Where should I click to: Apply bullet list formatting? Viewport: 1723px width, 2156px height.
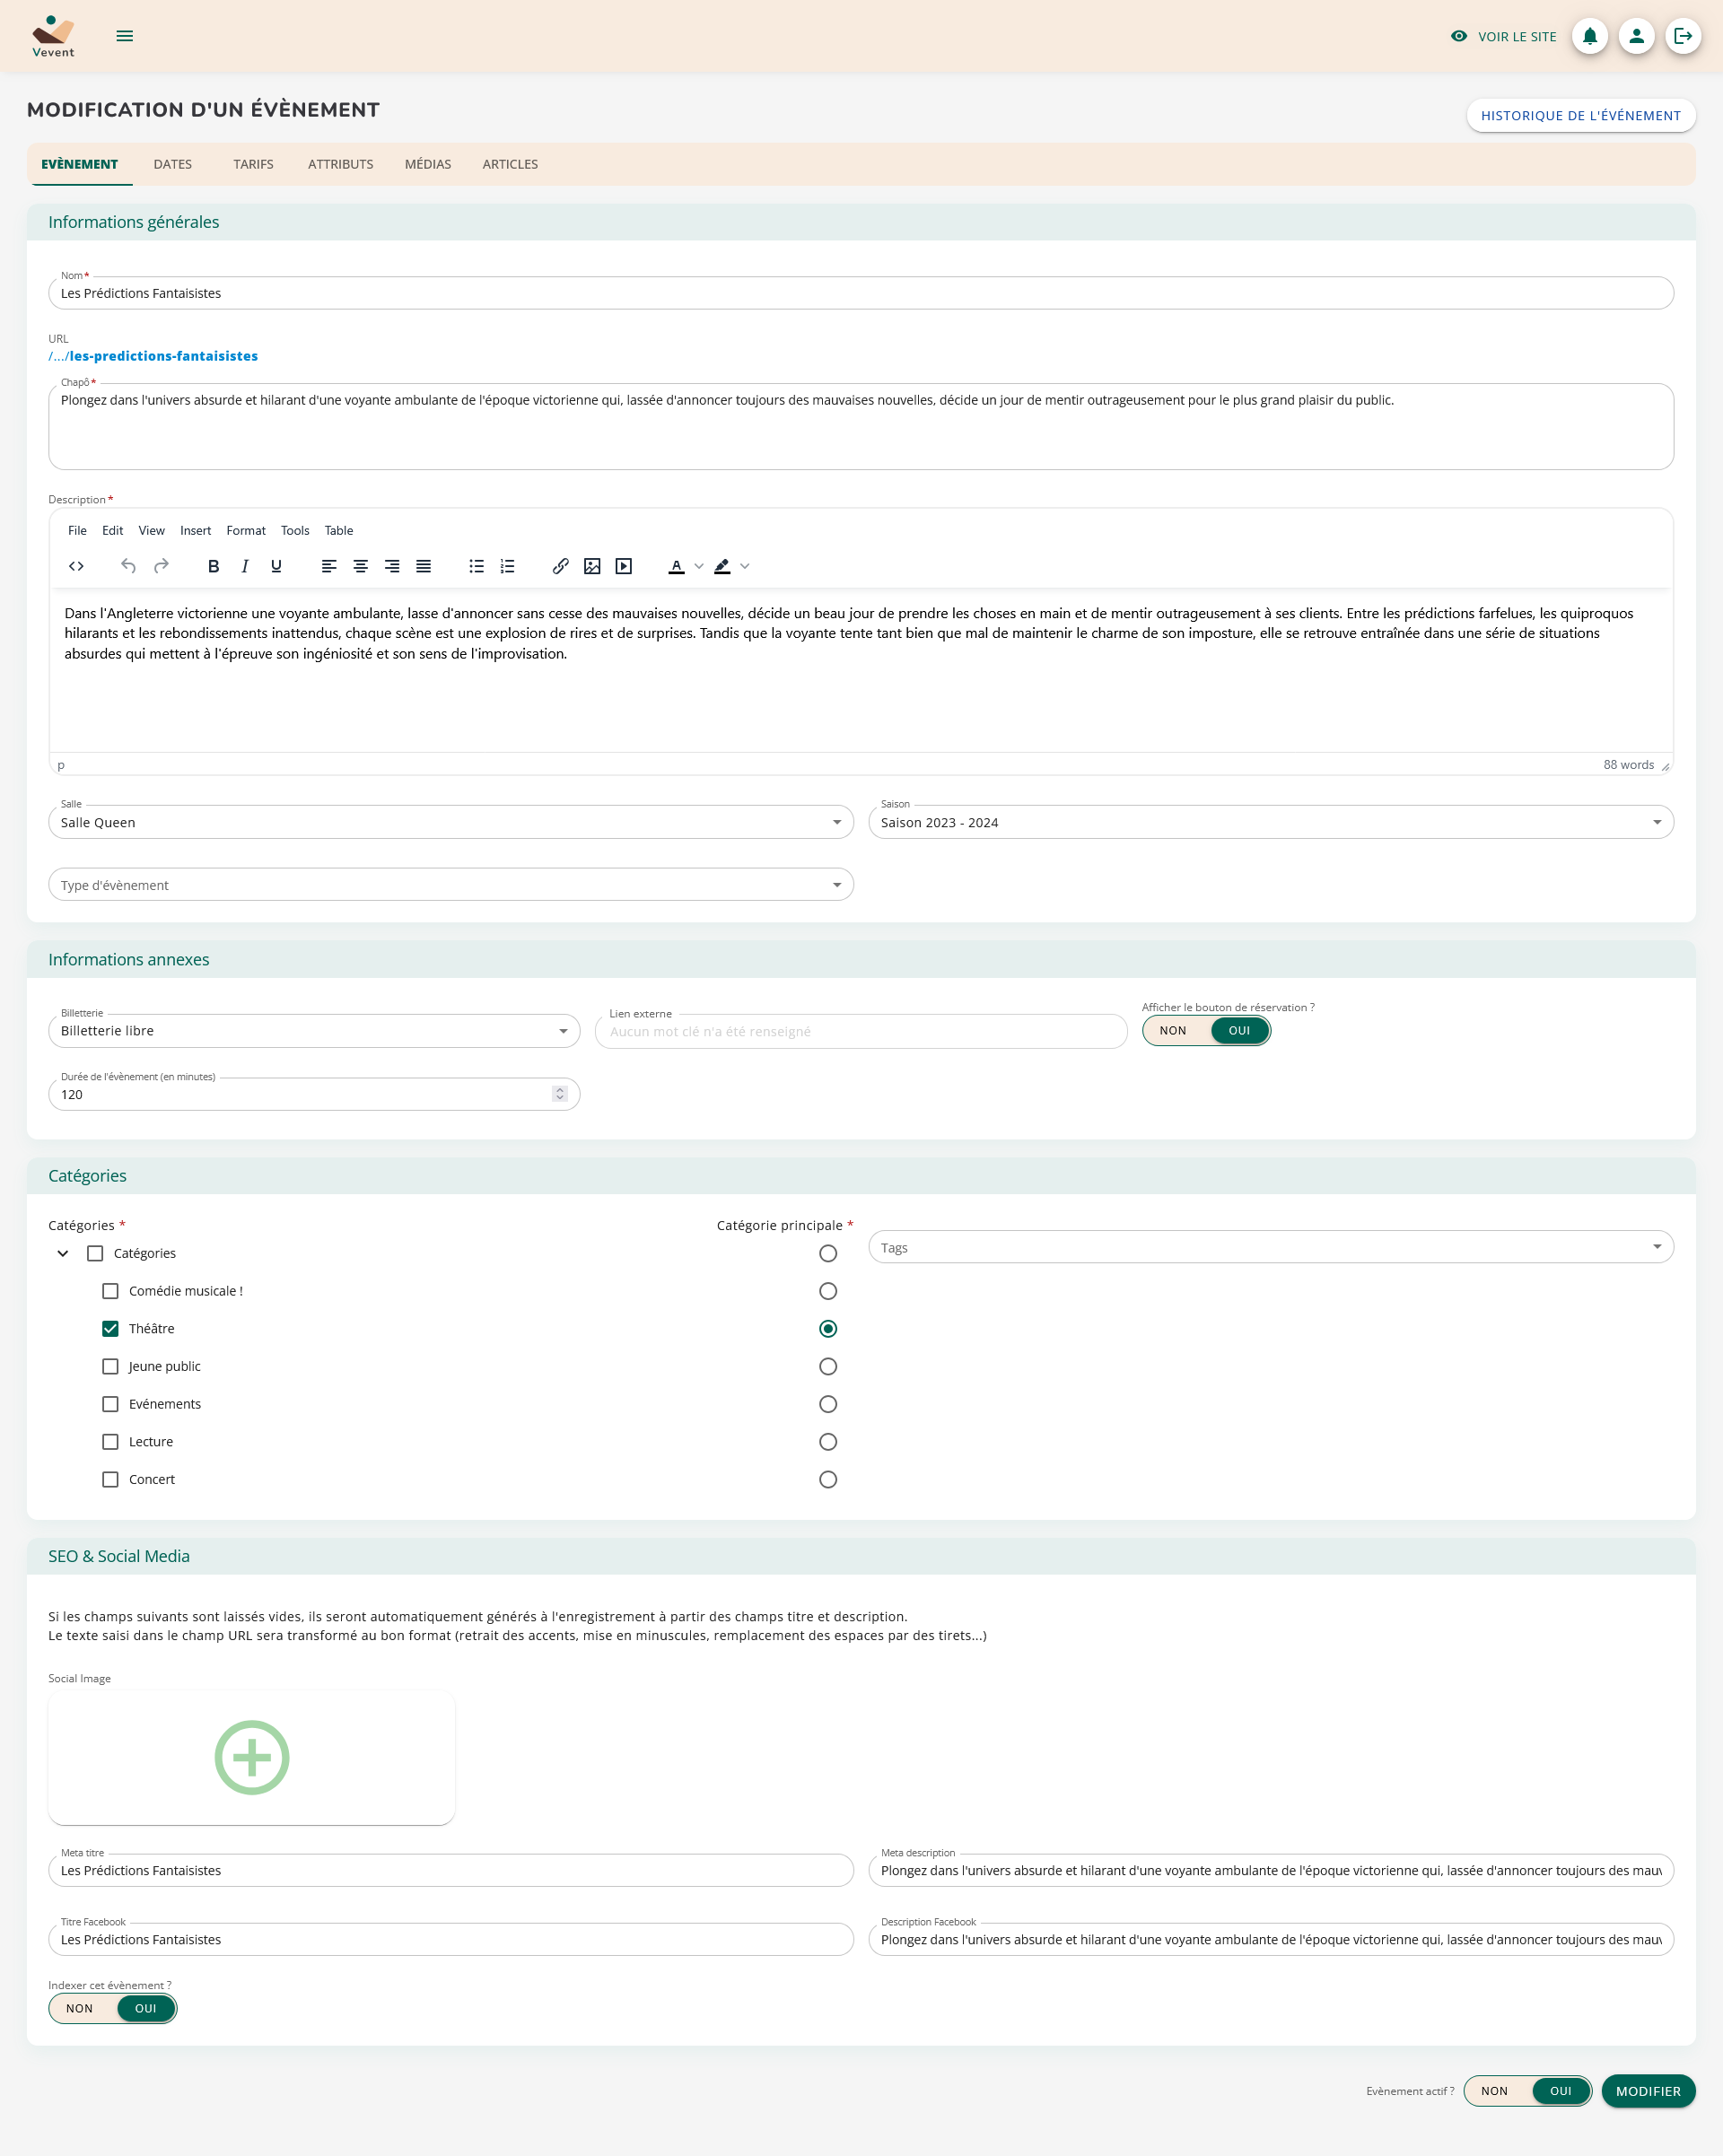point(476,566)
